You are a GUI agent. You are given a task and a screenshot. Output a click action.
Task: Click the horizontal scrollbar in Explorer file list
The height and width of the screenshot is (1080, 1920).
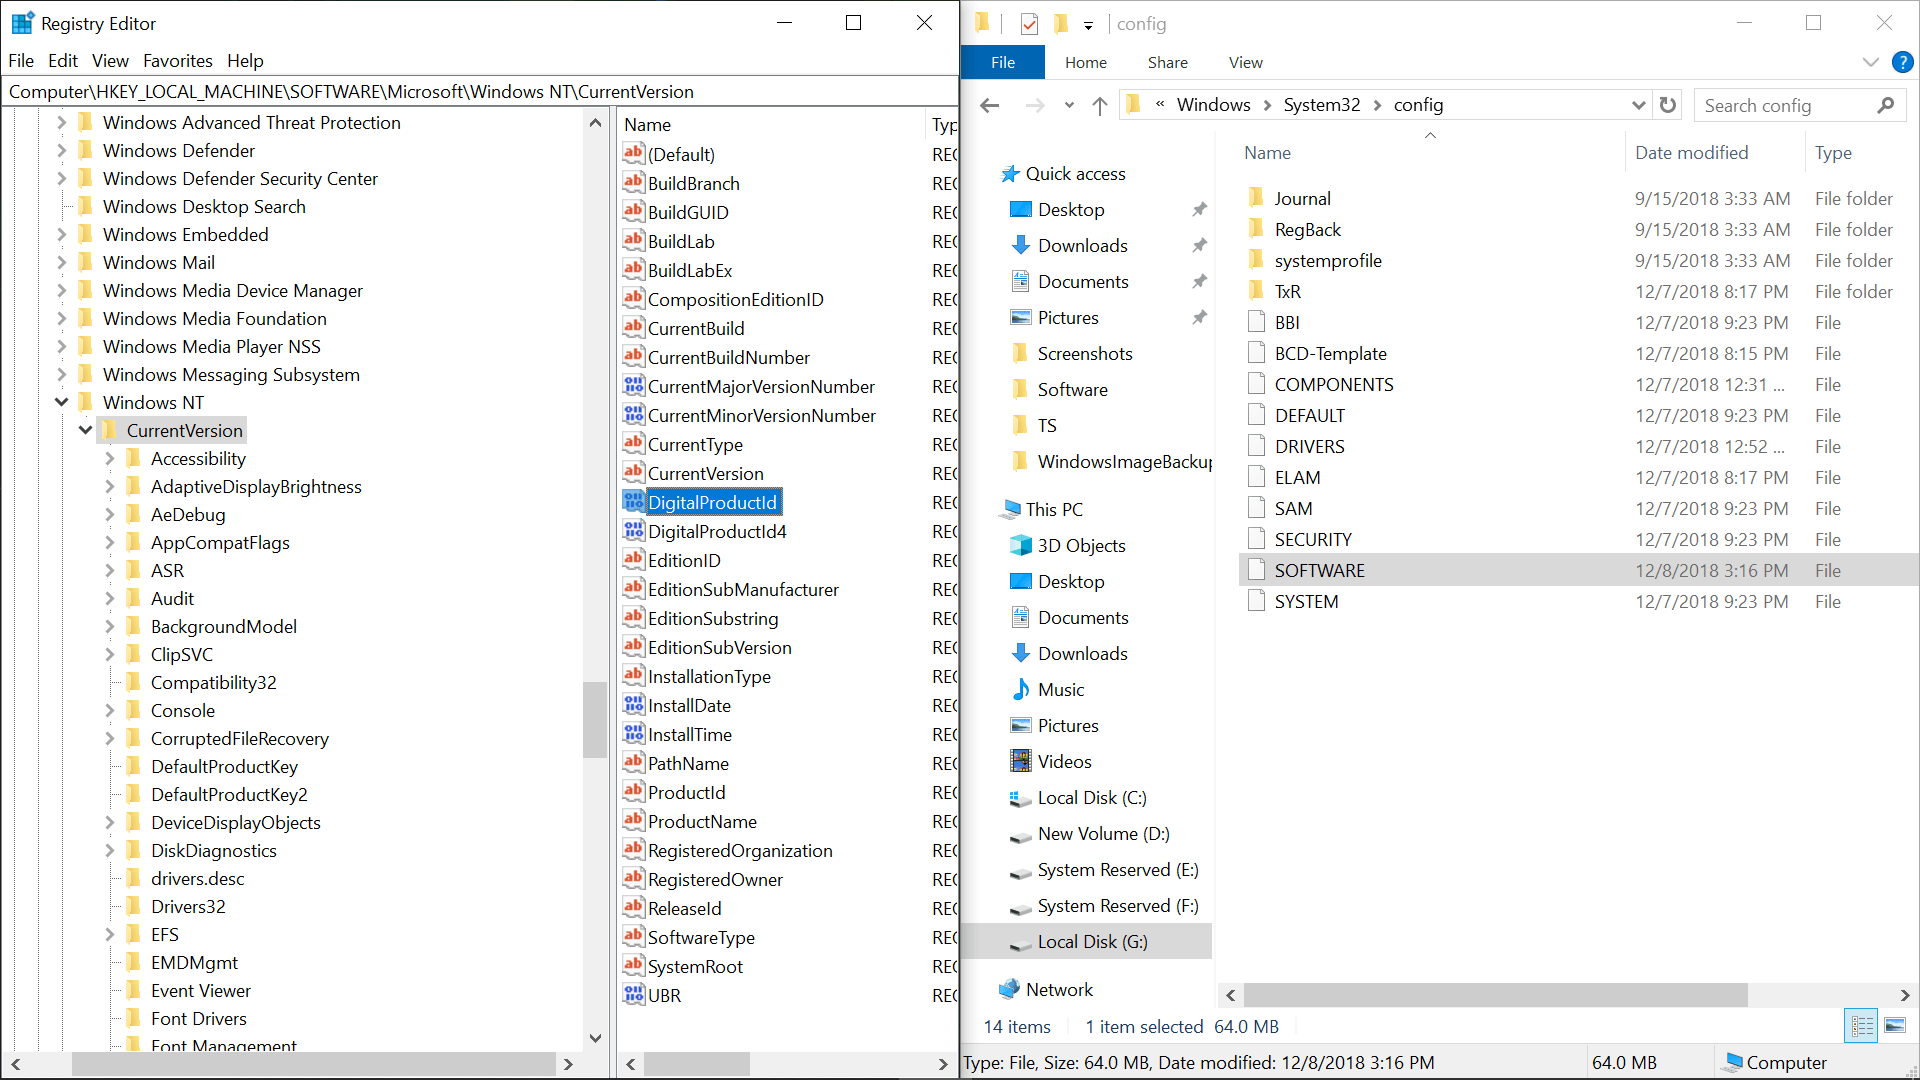click(1495, 995)
